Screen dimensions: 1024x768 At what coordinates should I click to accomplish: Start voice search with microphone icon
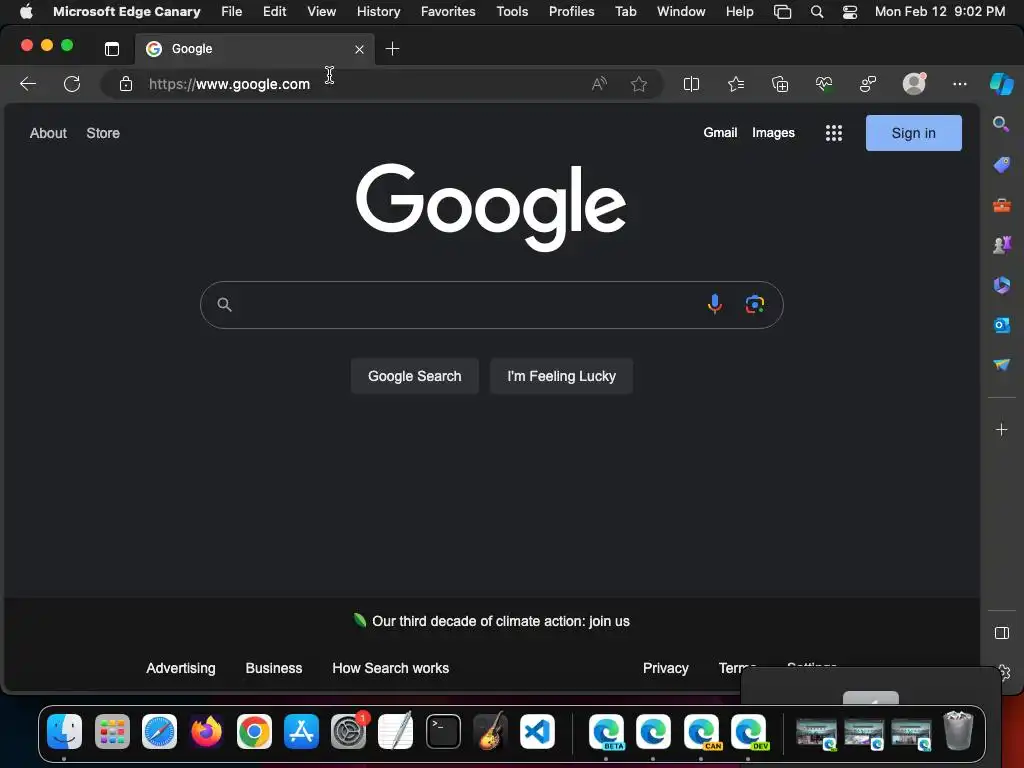pyautogui.click(x=714, y=304)
